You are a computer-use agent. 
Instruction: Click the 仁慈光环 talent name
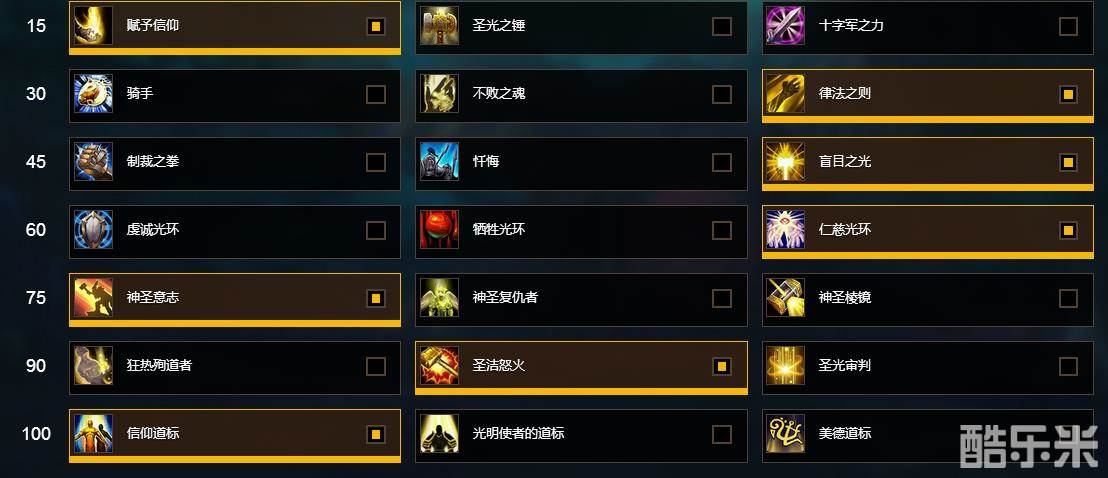click(844, 229)
